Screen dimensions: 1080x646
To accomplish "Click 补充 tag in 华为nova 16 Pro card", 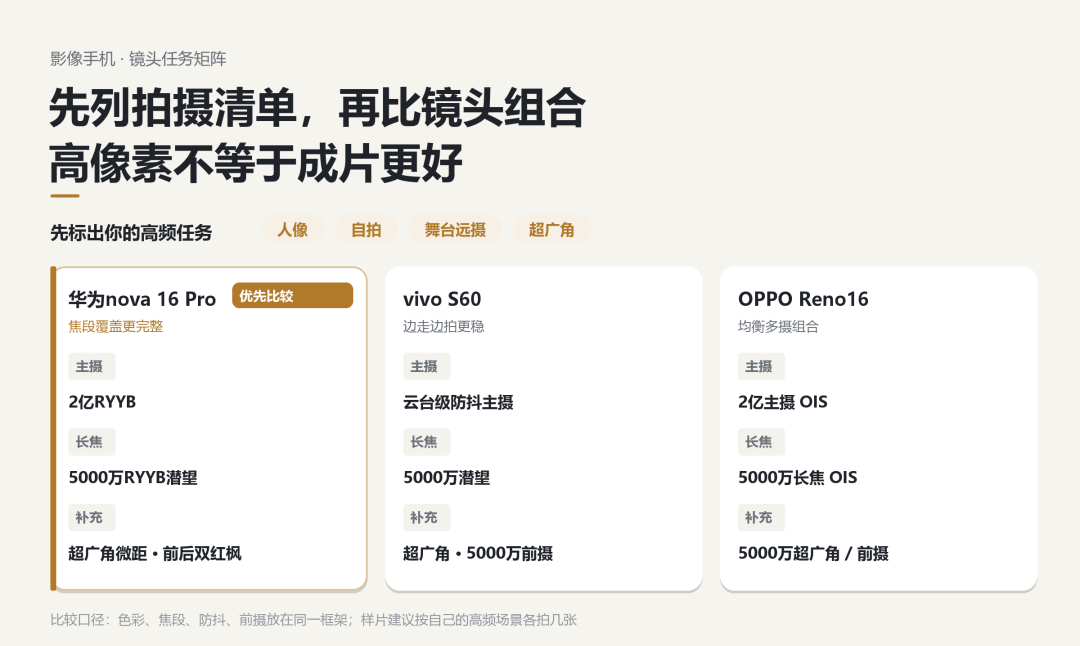I will tap(92, 518).
